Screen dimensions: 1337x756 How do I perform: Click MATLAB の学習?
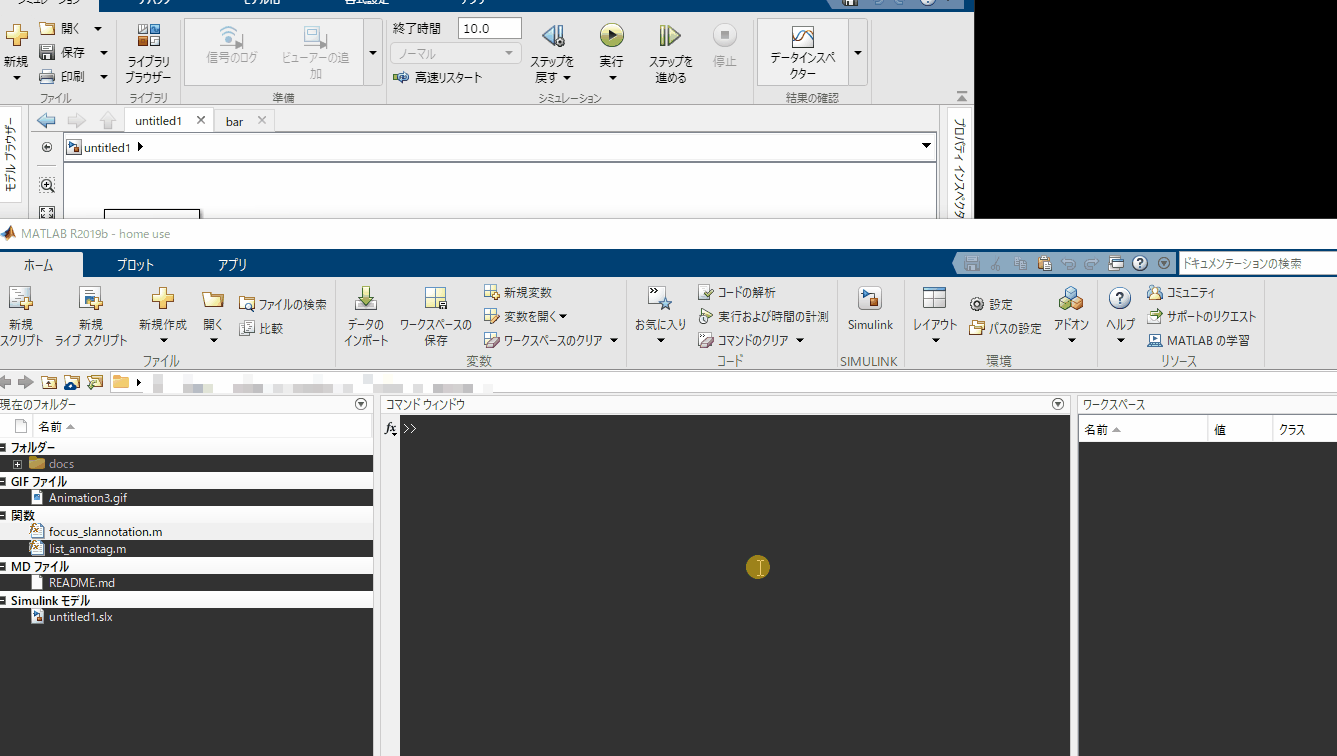coord(1198,340)
